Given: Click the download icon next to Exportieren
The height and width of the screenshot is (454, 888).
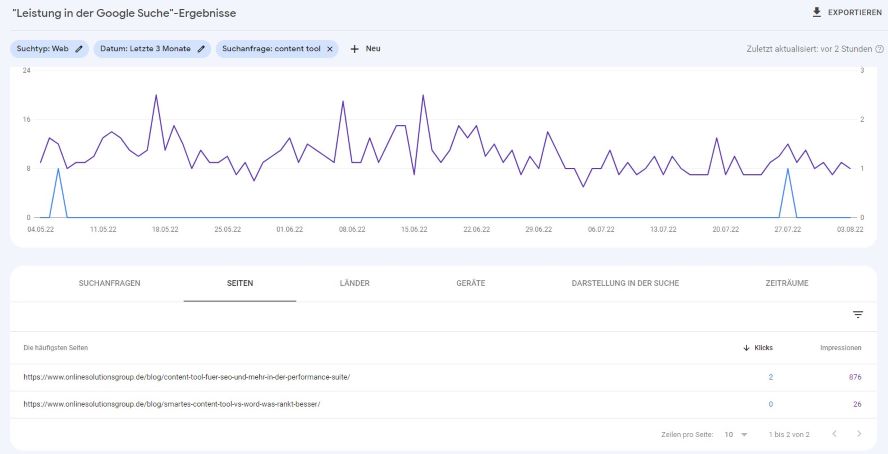Looking at the screenshot, I should [817, 12].
